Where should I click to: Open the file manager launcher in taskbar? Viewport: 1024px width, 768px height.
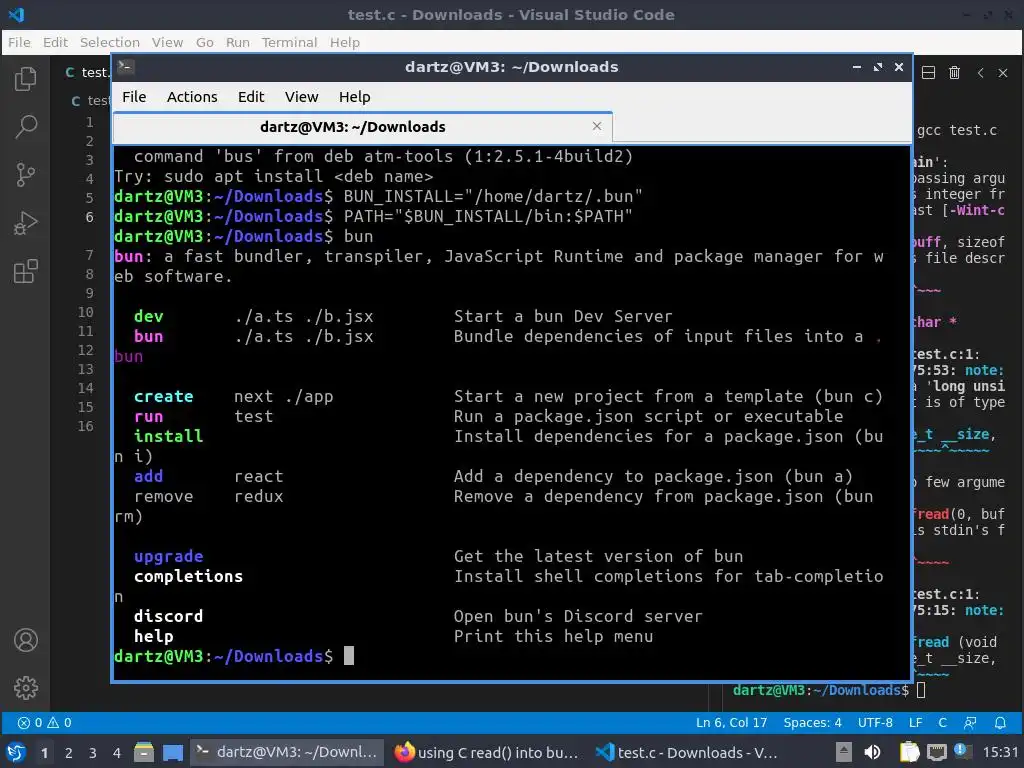pyautogui.click(x=144, y=752)
